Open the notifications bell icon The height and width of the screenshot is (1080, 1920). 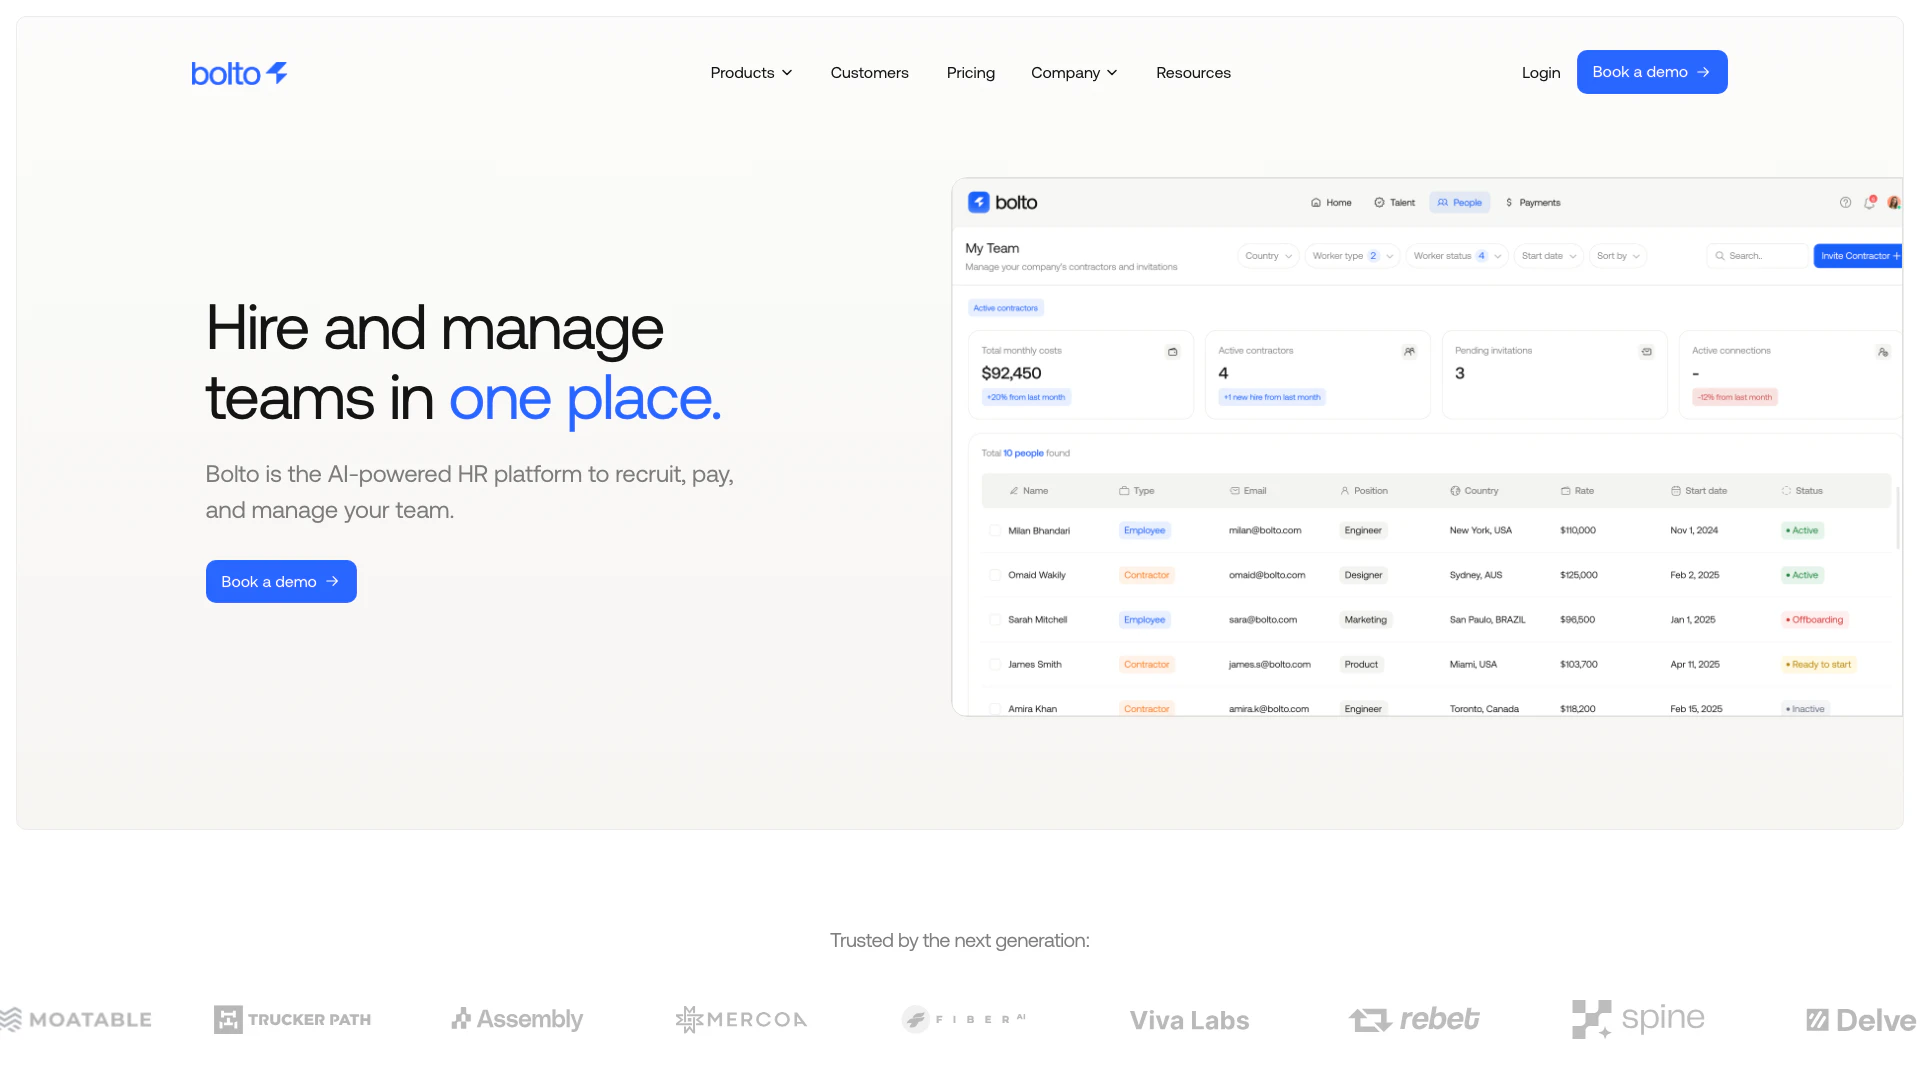point(1869,202)
